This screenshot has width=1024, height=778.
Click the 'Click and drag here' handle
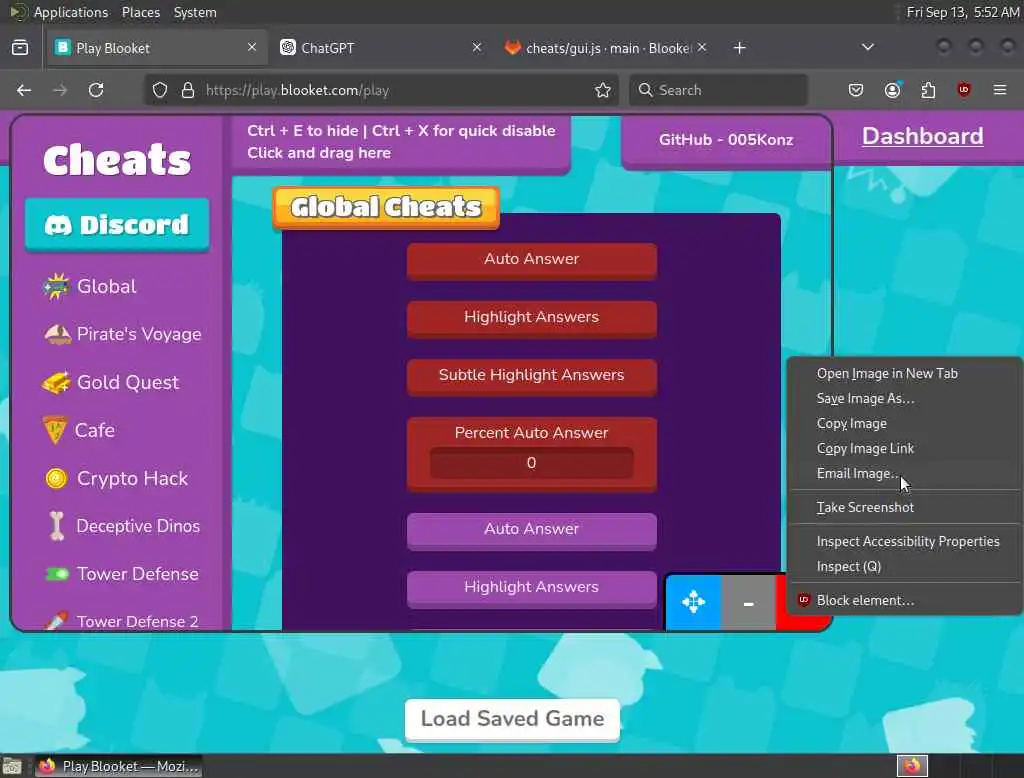pyautogui.click(x=319, y=153)
